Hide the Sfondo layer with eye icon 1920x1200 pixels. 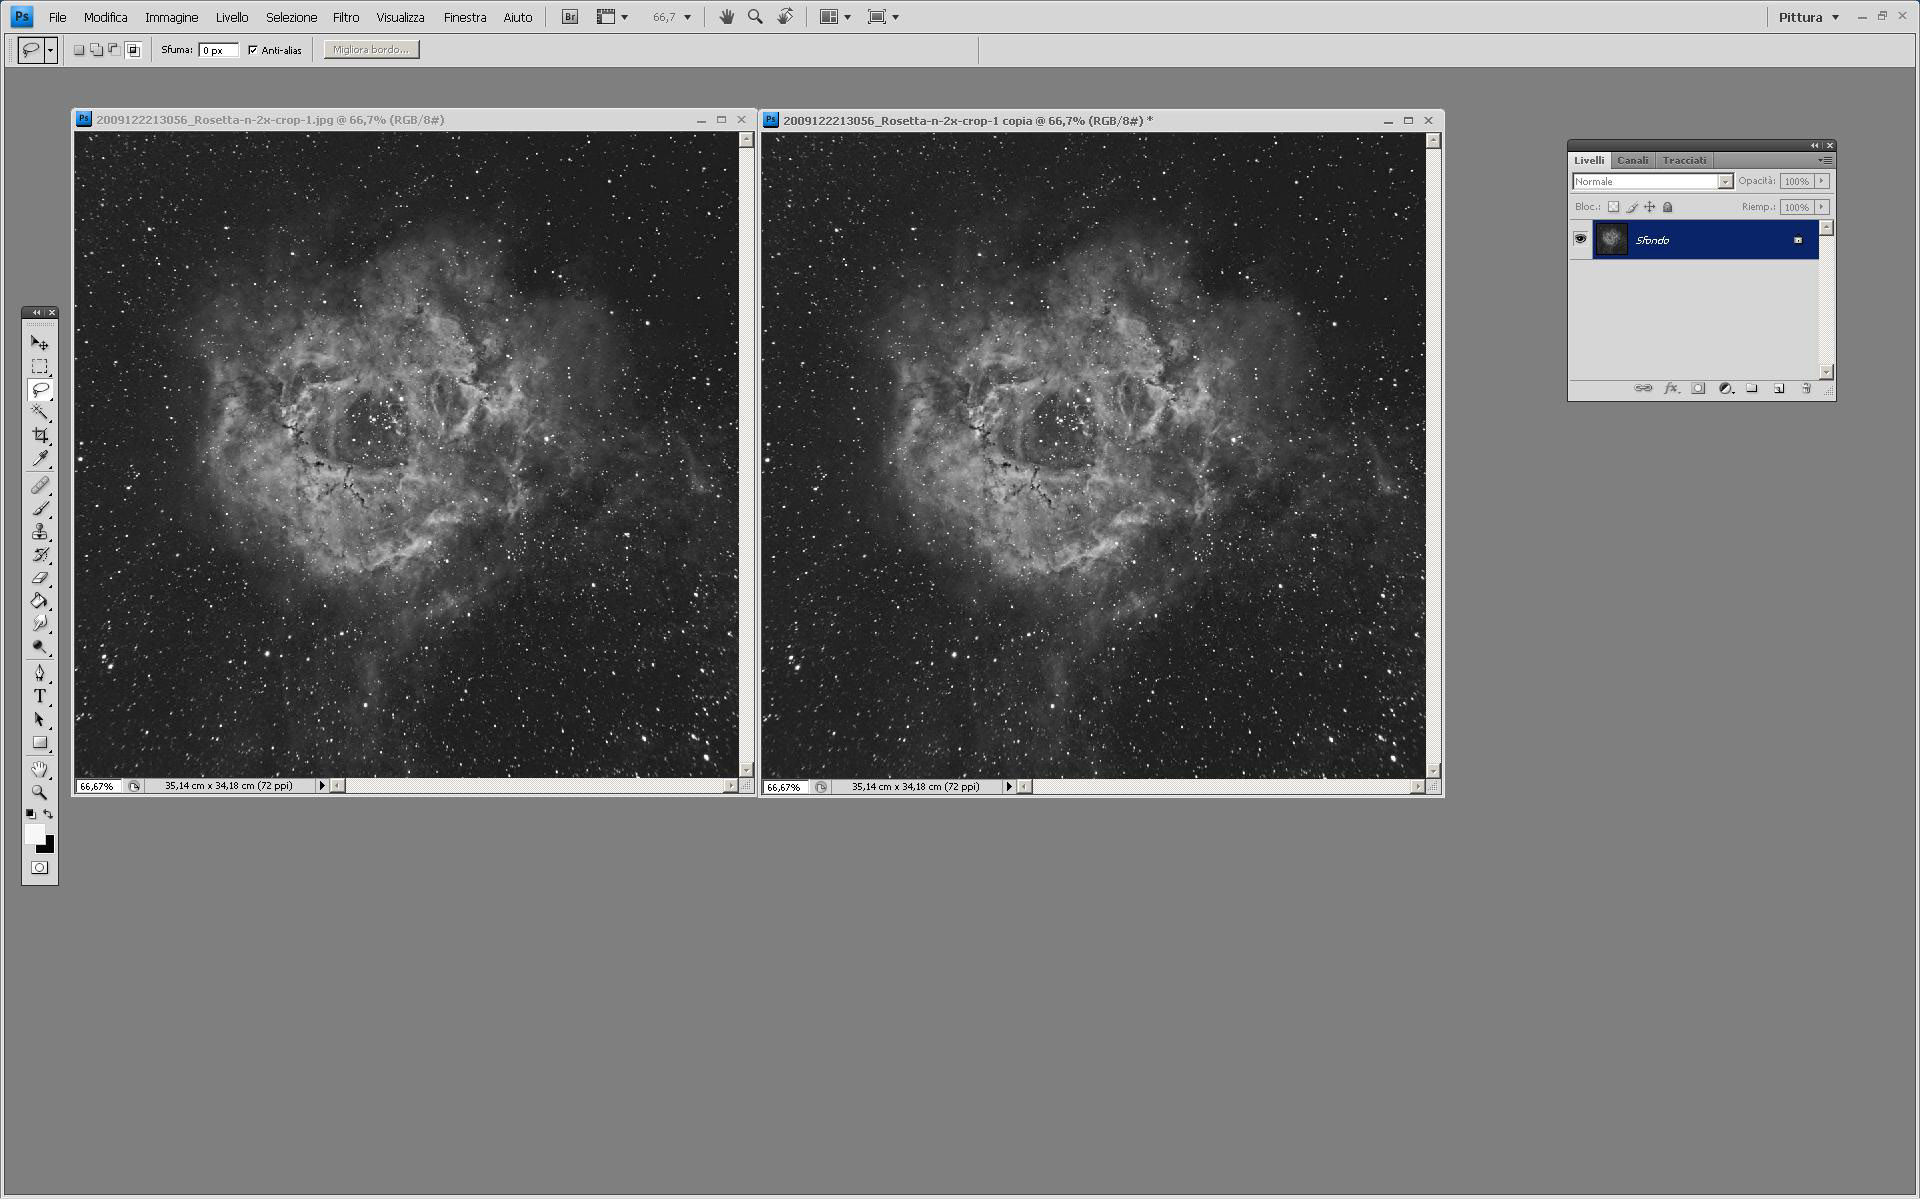point(1580,239)
